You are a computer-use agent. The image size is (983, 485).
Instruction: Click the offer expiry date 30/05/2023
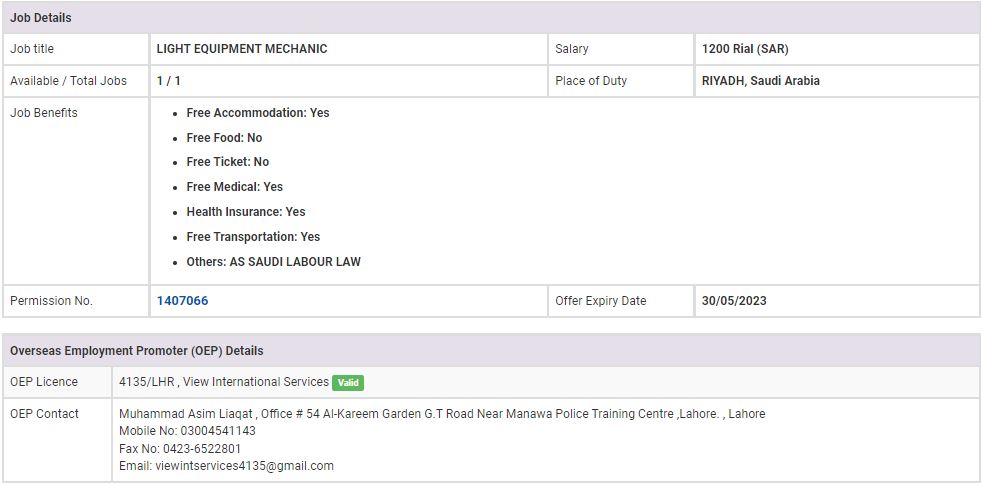tap(734, 301)
